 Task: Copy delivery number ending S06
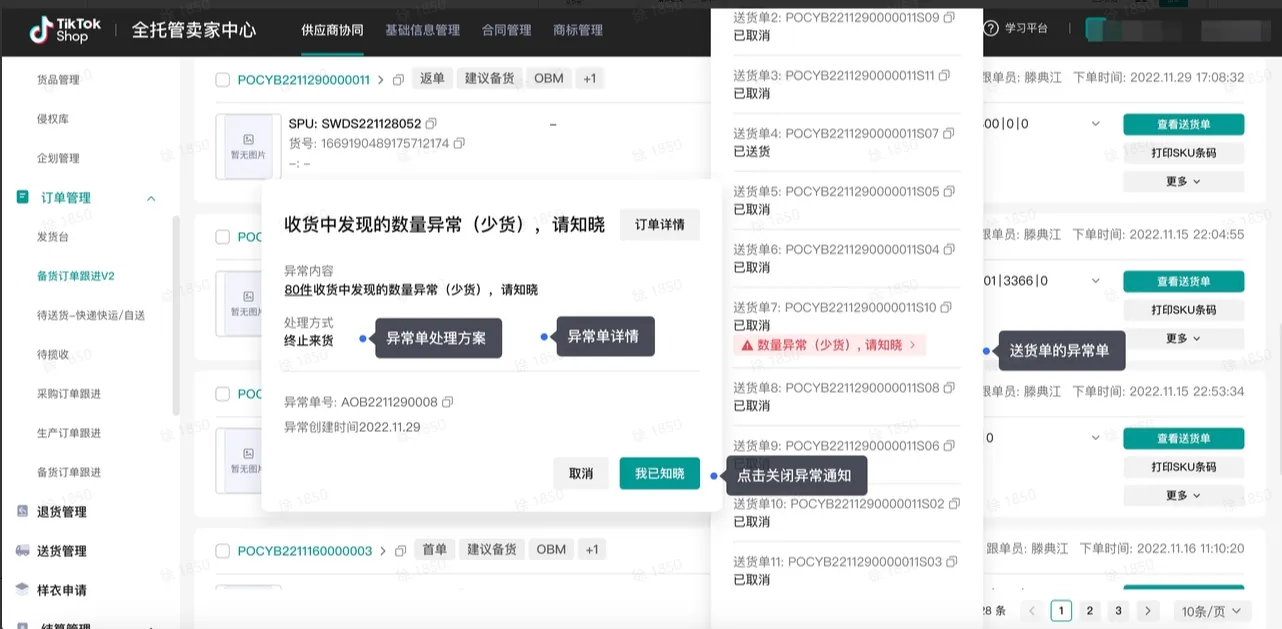point(948,445)
